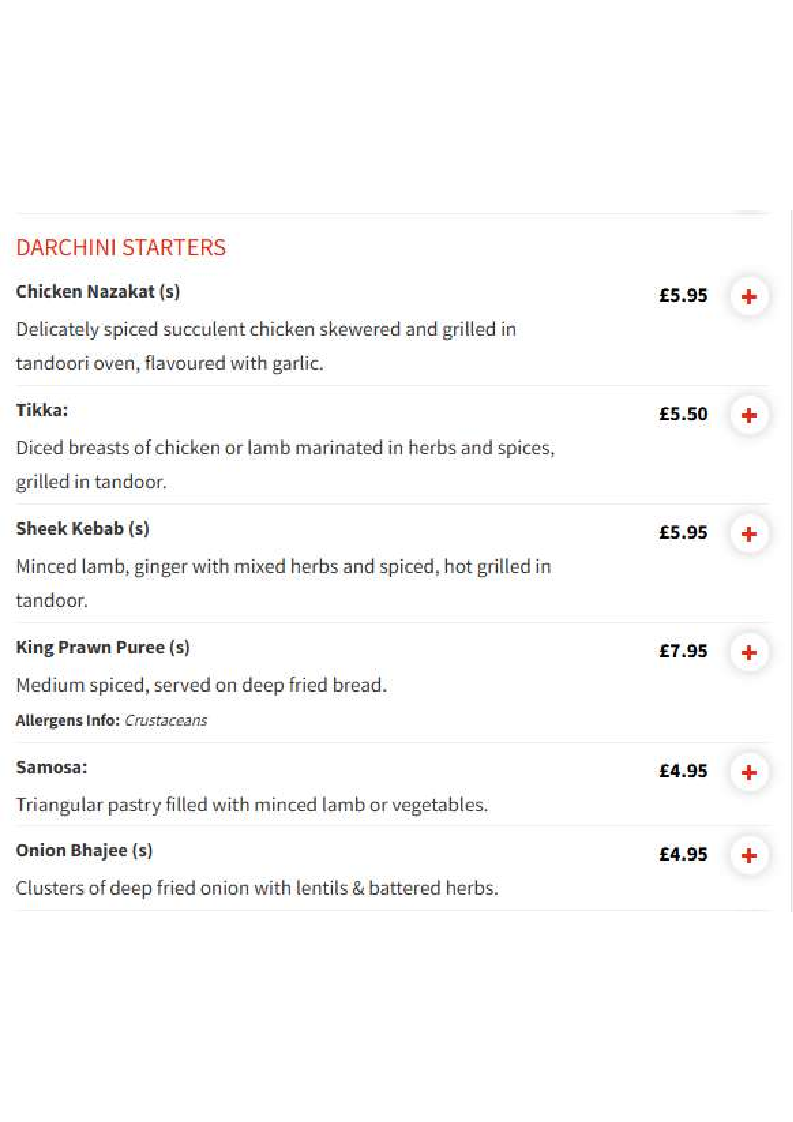This screenshot has width=793, height=1122.
Task: Click the Chicken Nazakat description text
Action: pos(266,346)
